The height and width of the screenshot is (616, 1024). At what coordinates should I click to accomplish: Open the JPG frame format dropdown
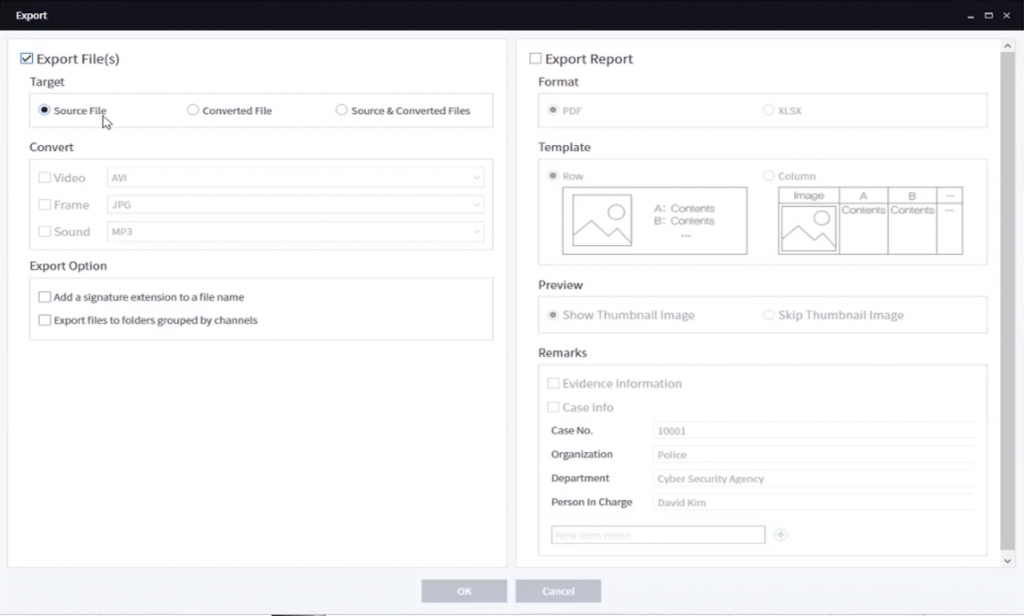click(x=477, y=204)
